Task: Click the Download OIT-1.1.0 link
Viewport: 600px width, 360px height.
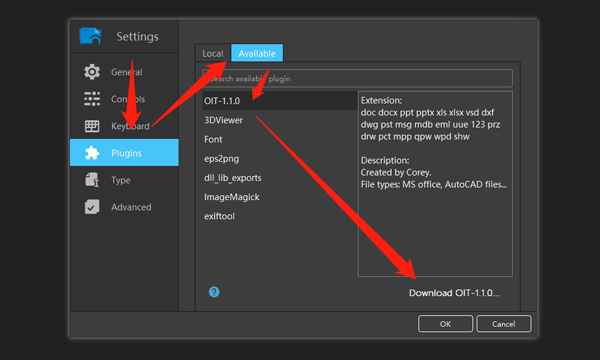Action: (454, 293)
